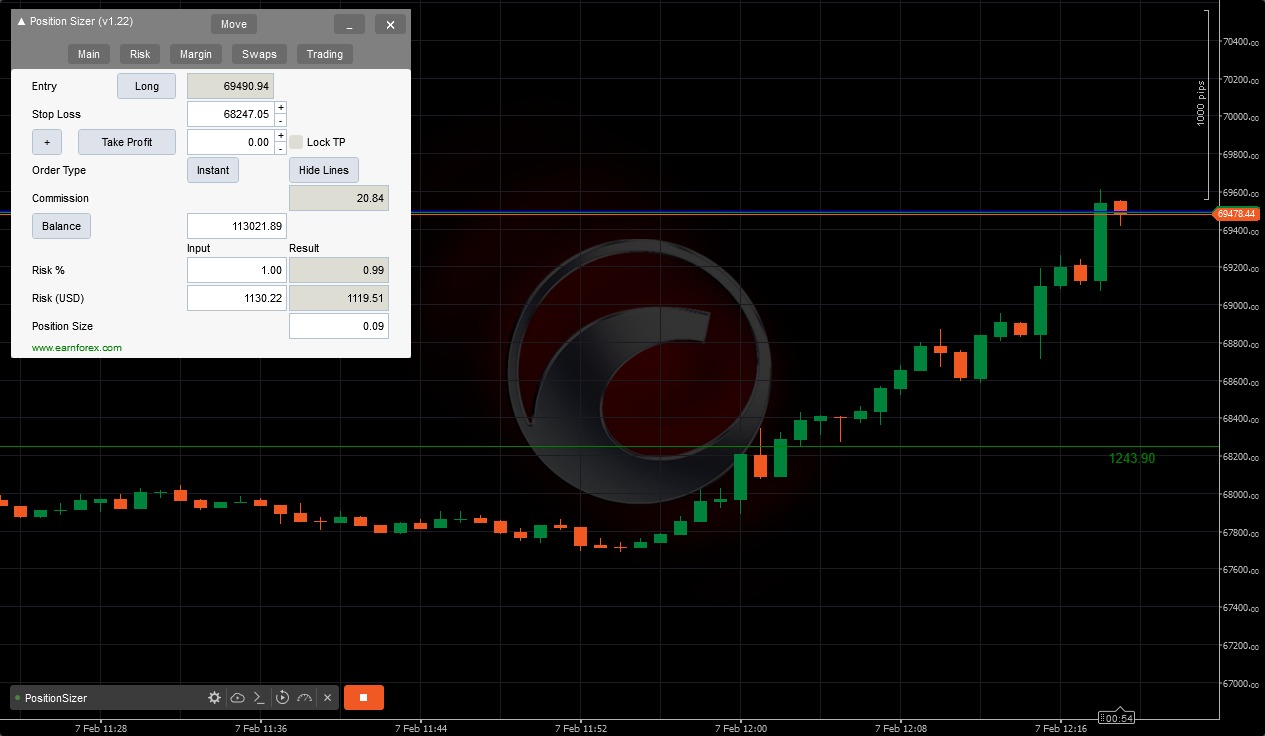Edit the Risk % input field
Viewport: 1265px width, 736px height.
[238, 270]
